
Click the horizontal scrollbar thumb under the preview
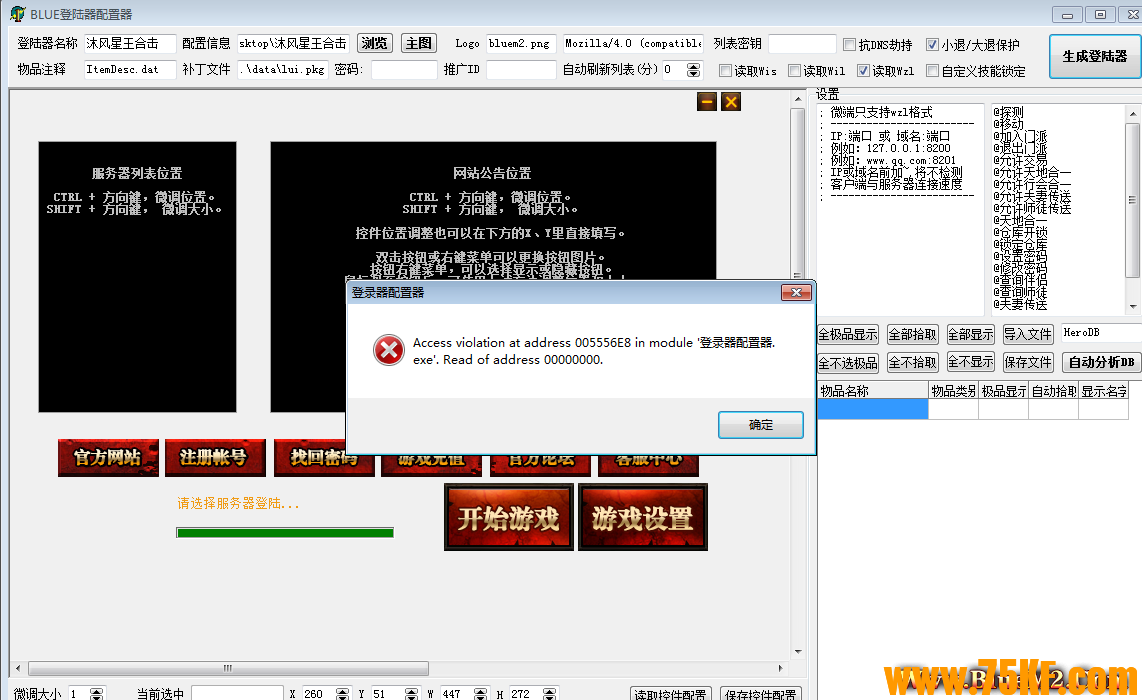tap(228, 668)
